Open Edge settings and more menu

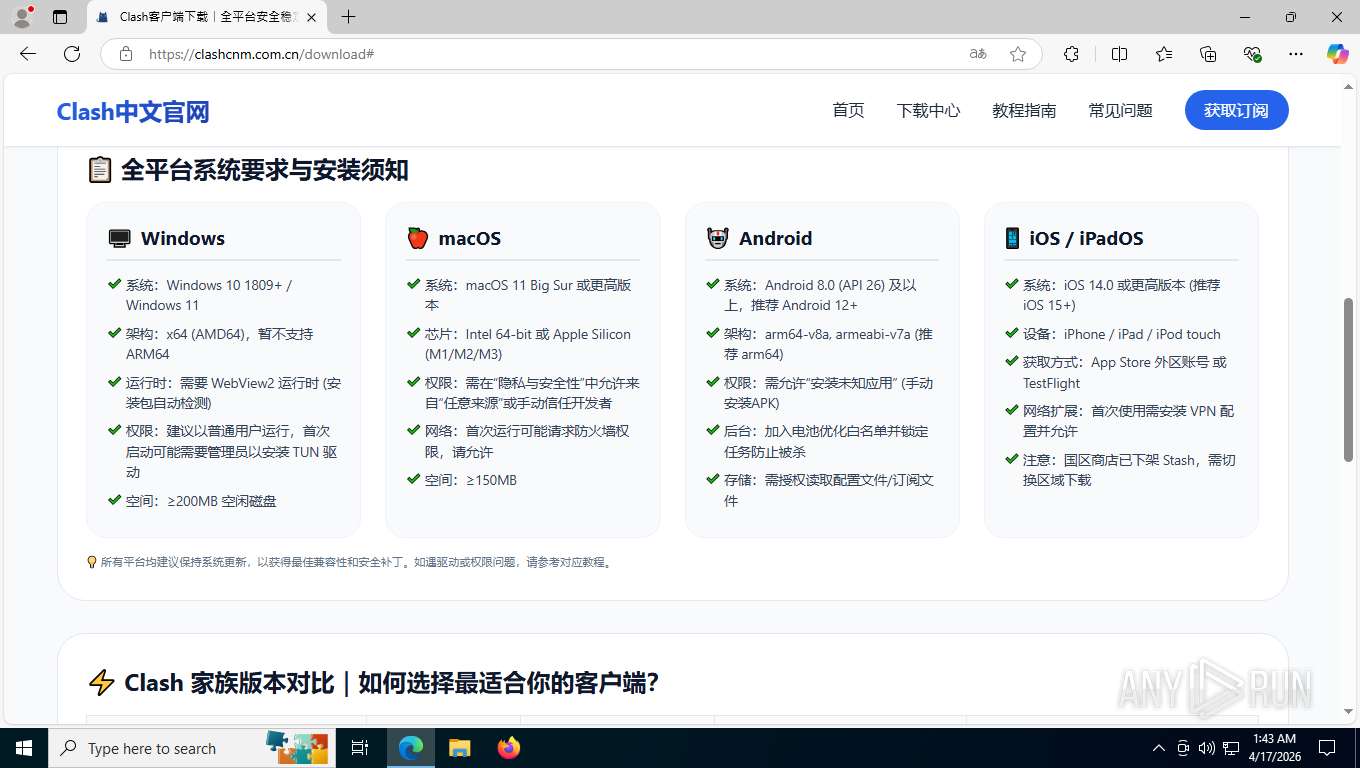tap(1296, 54)
